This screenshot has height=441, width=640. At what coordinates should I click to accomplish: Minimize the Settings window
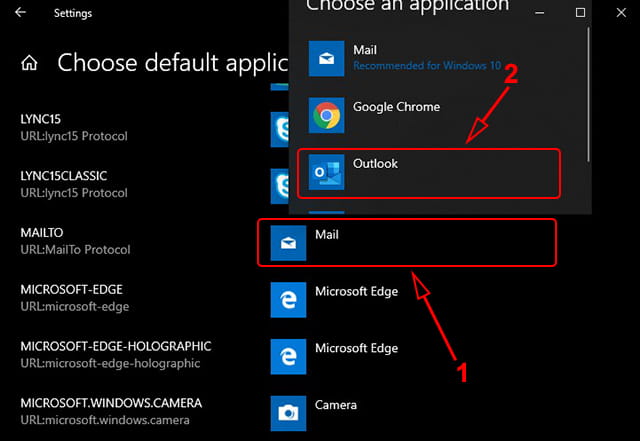pyautogui.click(x=540, y=13)
